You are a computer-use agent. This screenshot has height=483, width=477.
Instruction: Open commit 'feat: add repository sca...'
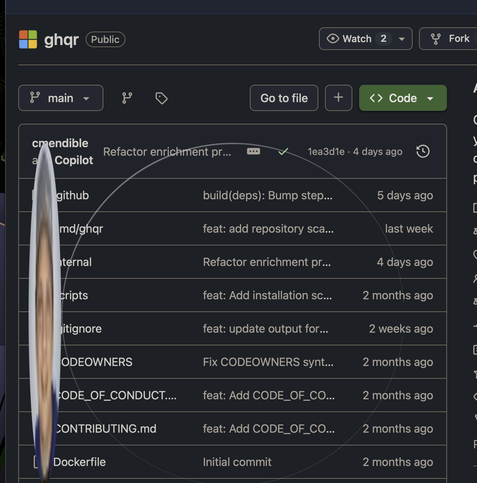pyautogui.click(x=268, y=229)
